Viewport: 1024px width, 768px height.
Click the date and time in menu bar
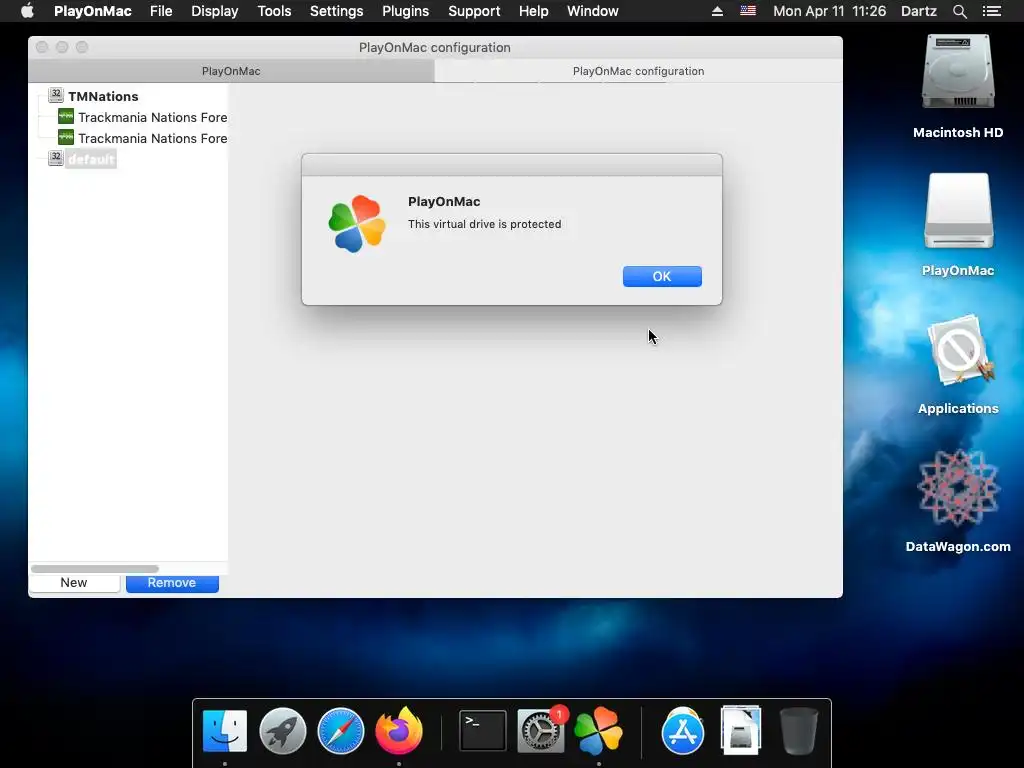829,11
